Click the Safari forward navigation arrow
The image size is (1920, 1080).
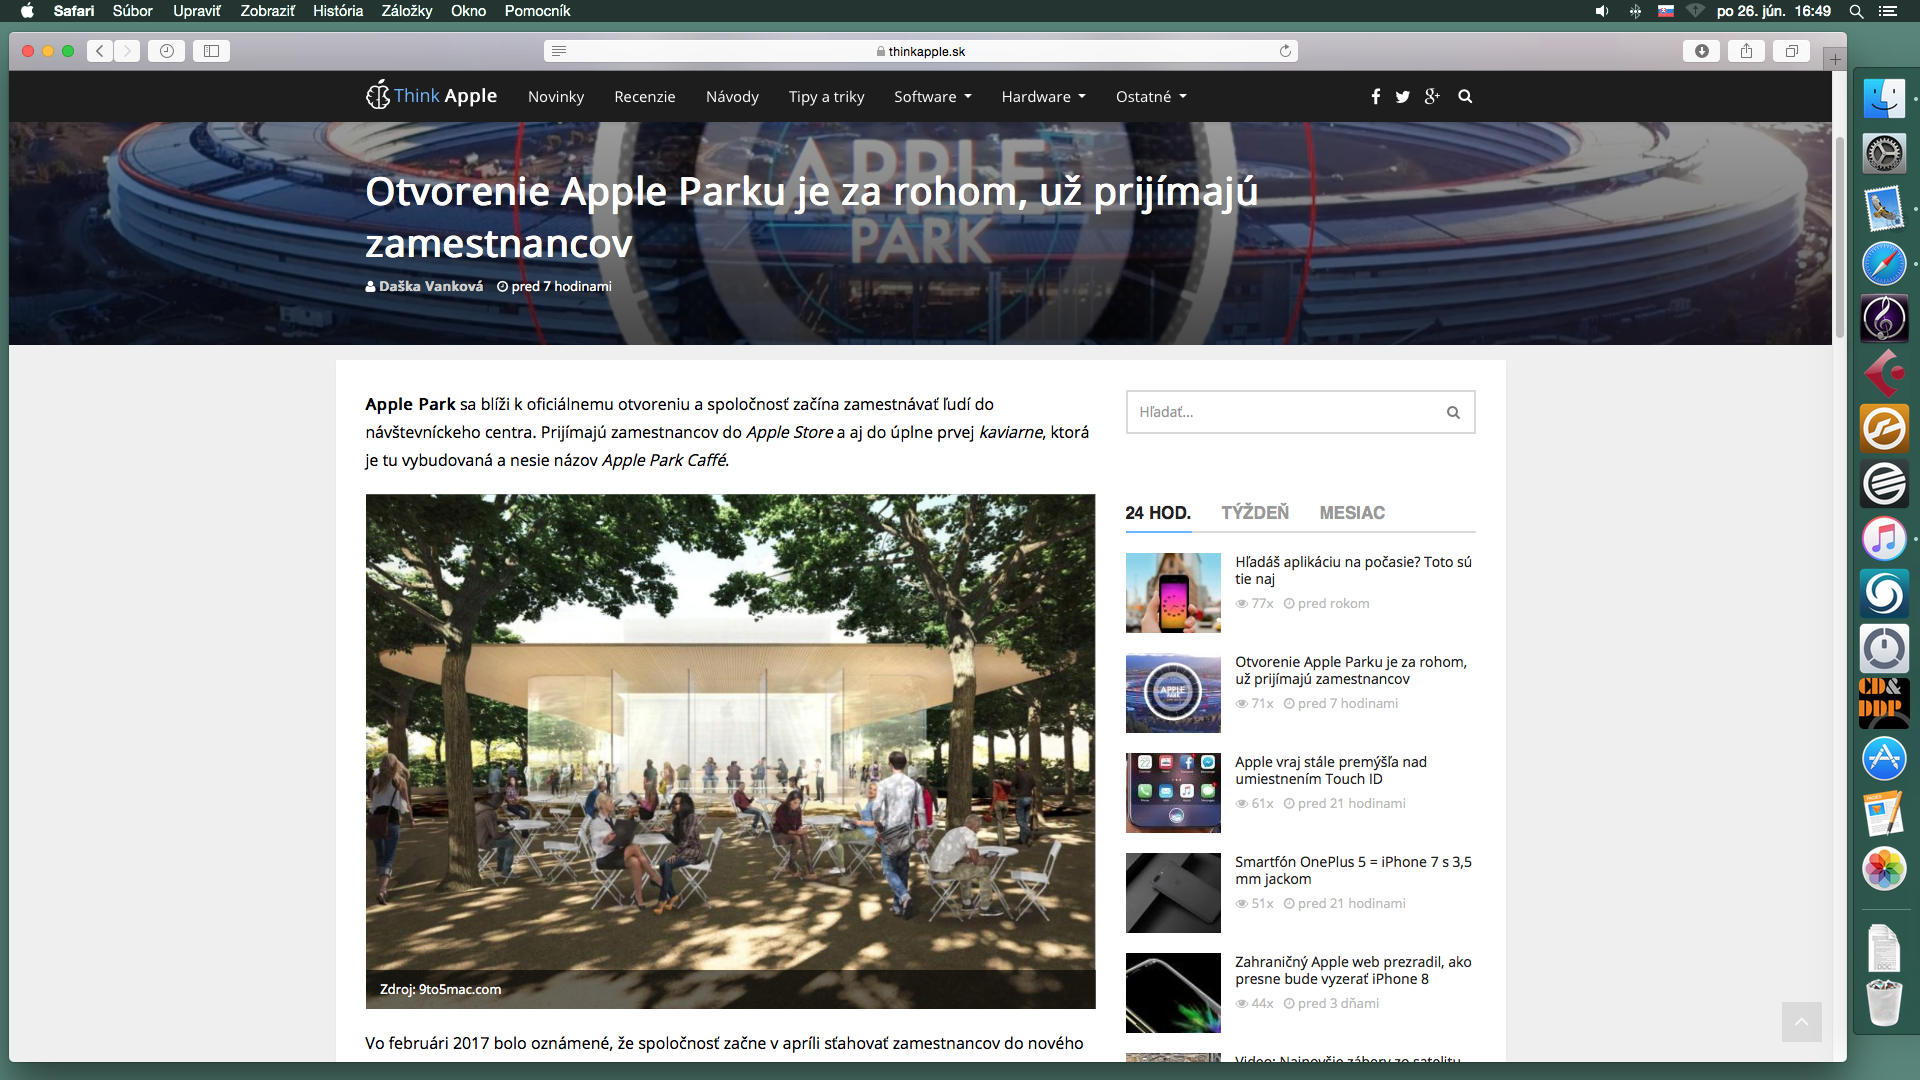point(127,51)
